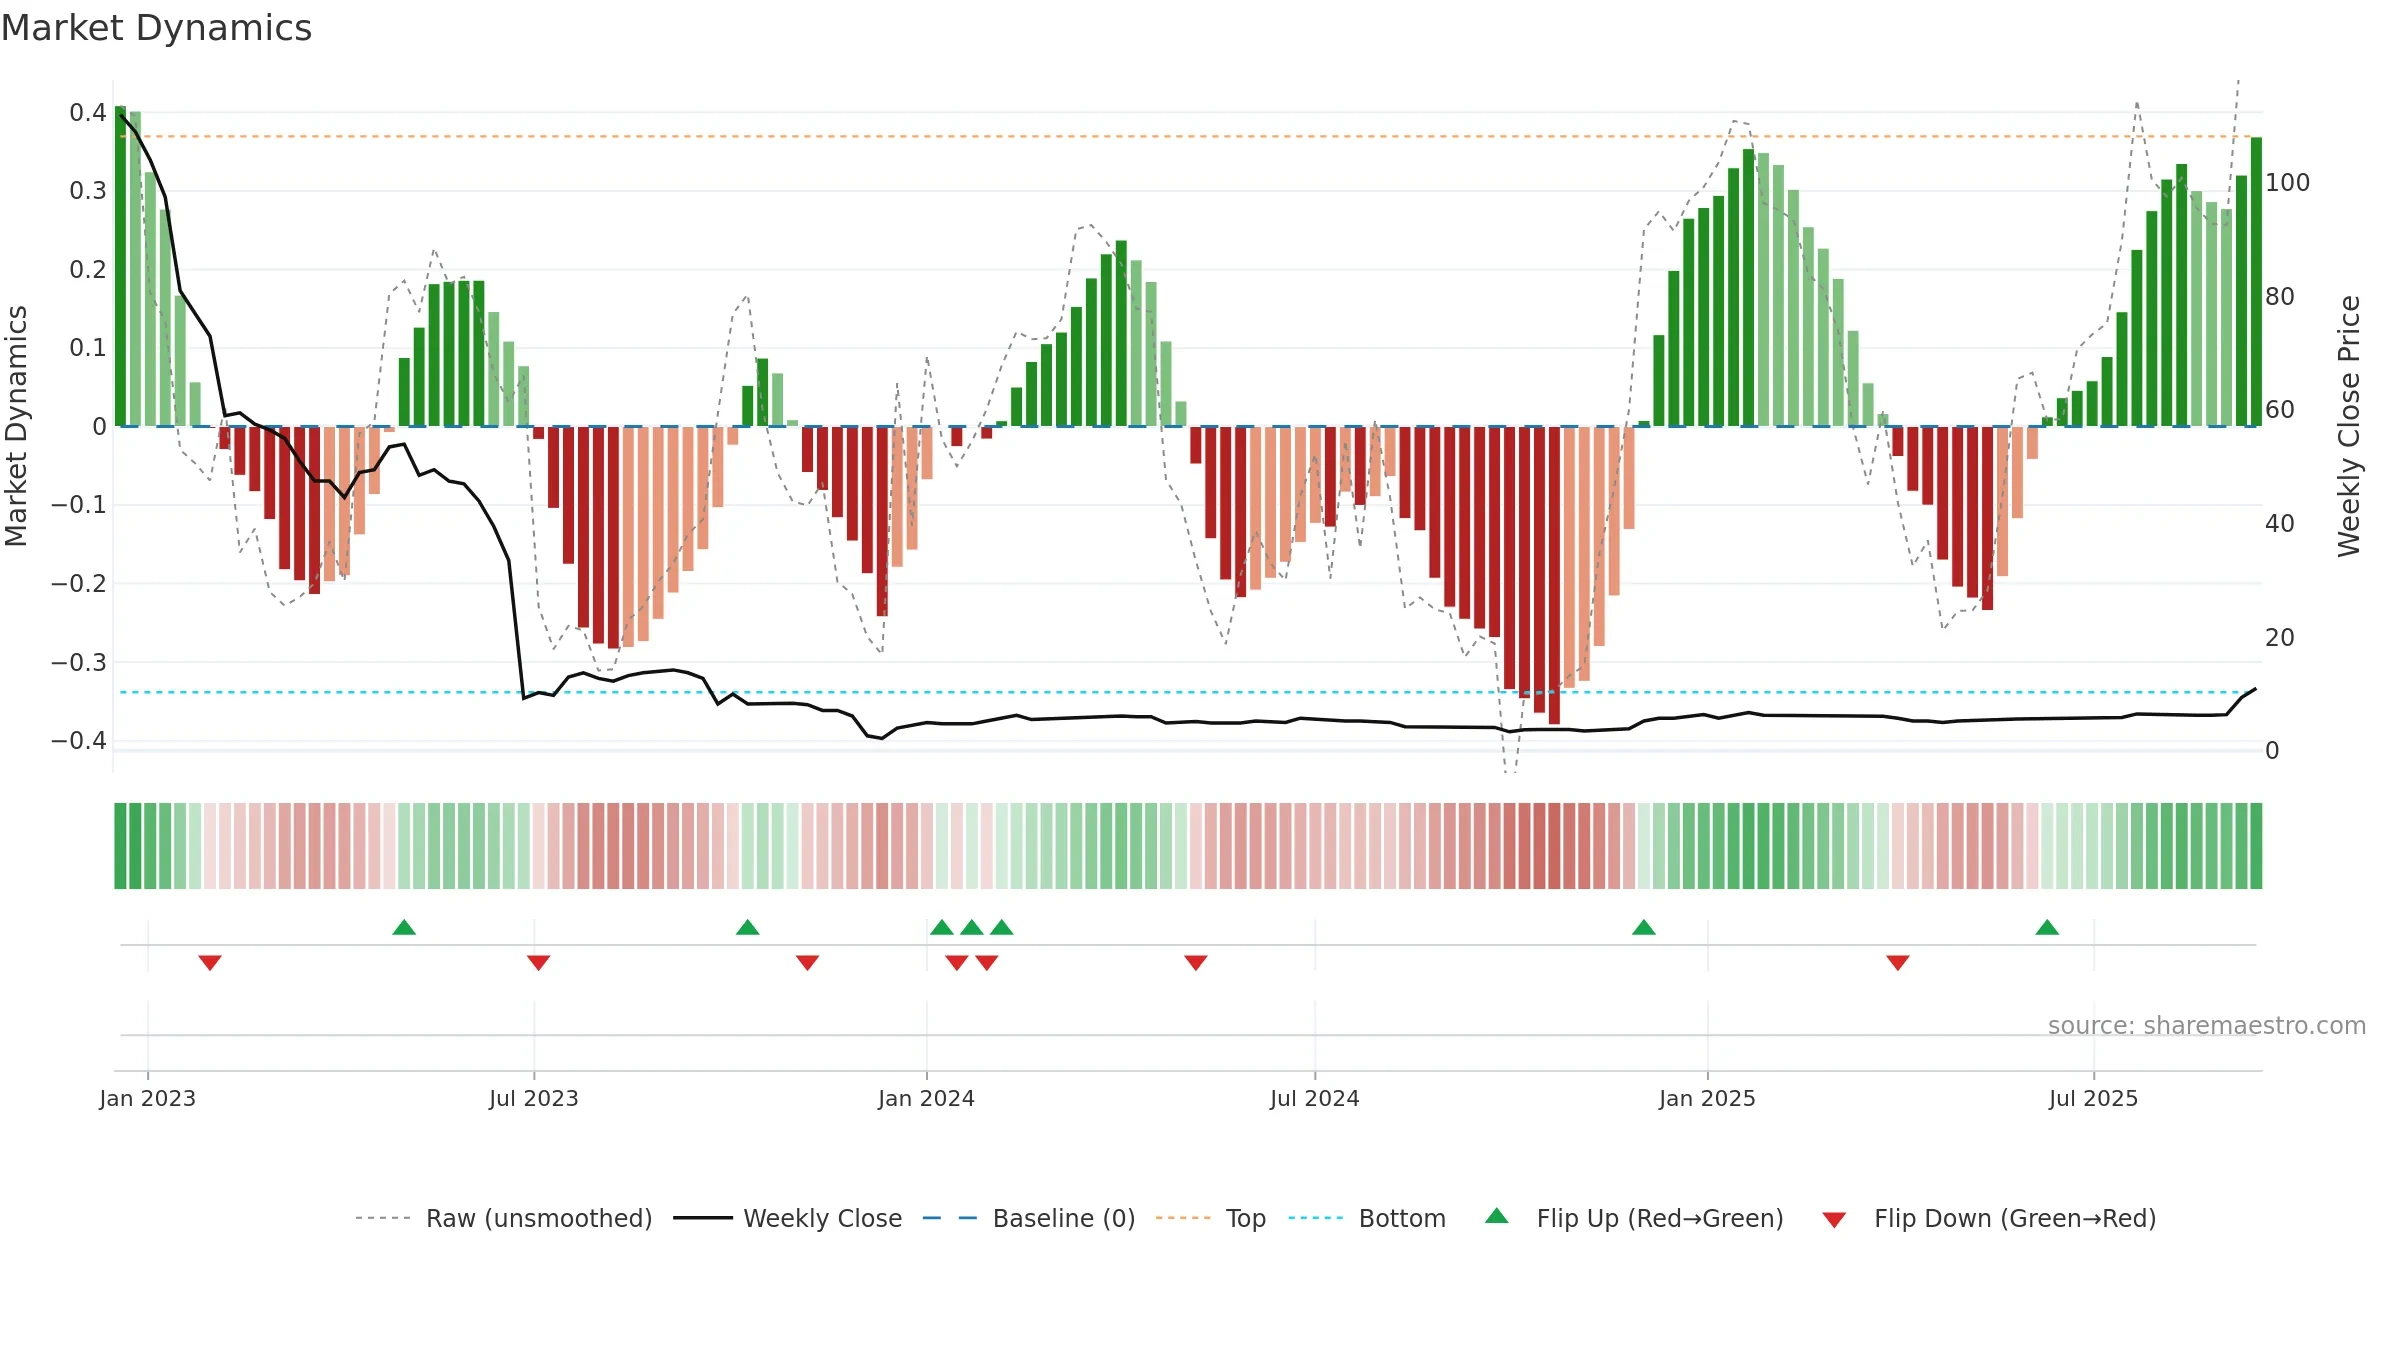Click the green Flip Up triangle legend icon

[1497, 1216]
